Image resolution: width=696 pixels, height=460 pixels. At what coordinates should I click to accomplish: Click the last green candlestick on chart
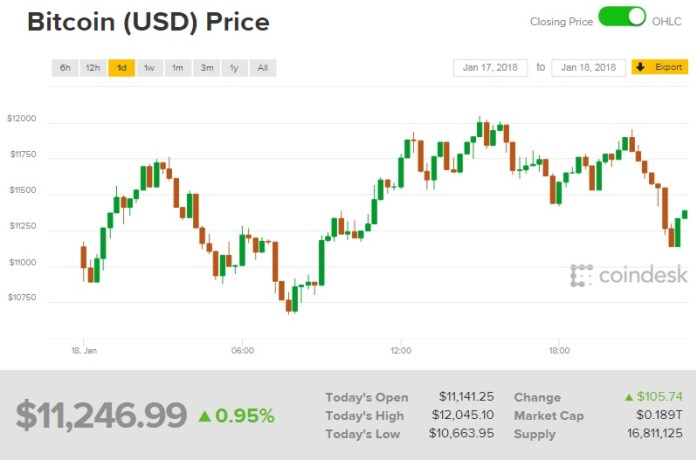pos(685,213)
